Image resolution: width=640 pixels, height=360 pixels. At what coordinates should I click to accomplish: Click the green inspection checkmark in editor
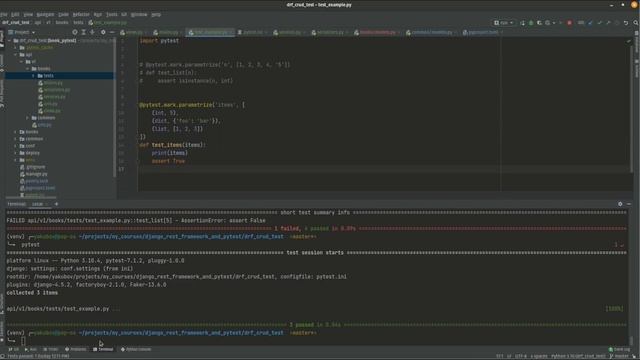point(629,41)
